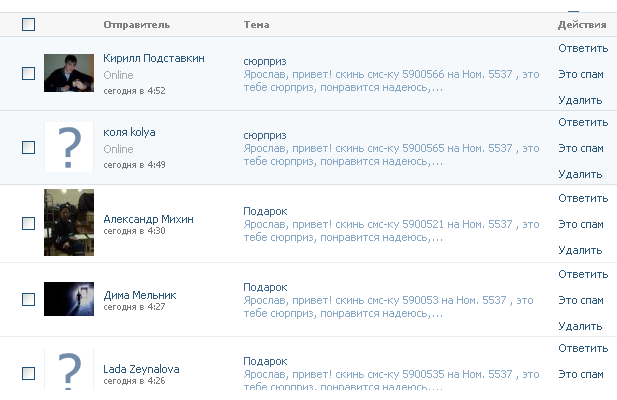617x400 pixels.
Task: Open the sender name Александр Михин
Action: [x=149, y=219]
